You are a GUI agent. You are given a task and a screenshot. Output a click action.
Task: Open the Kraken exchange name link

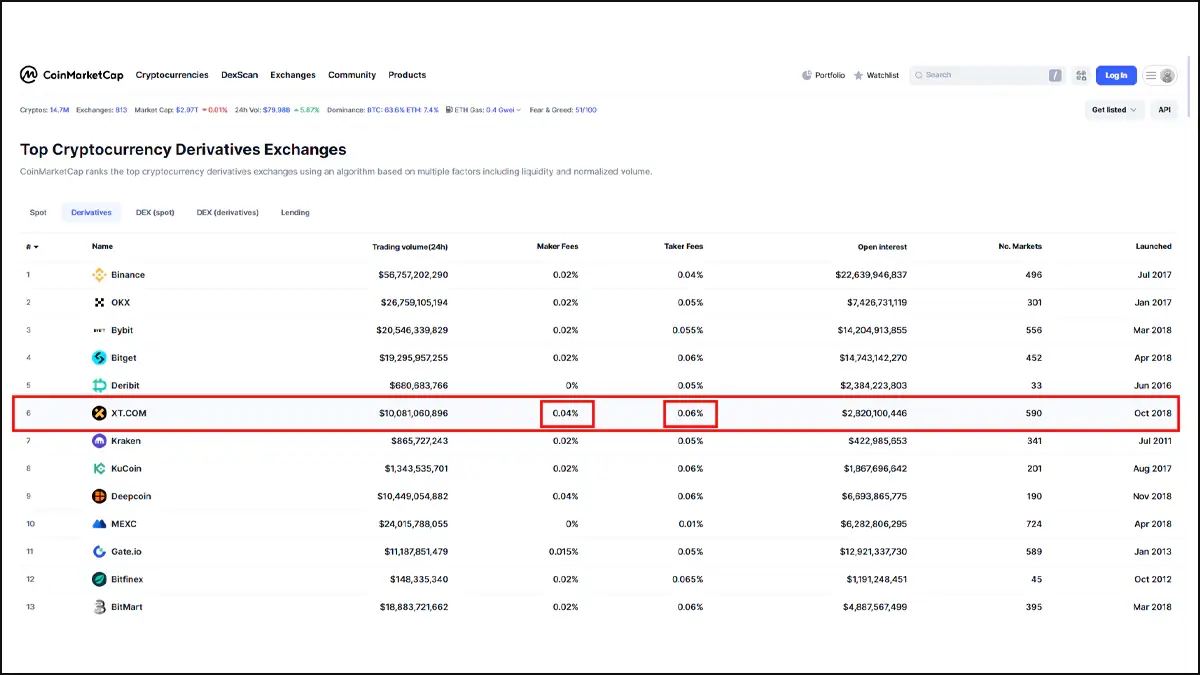(126, 441)
